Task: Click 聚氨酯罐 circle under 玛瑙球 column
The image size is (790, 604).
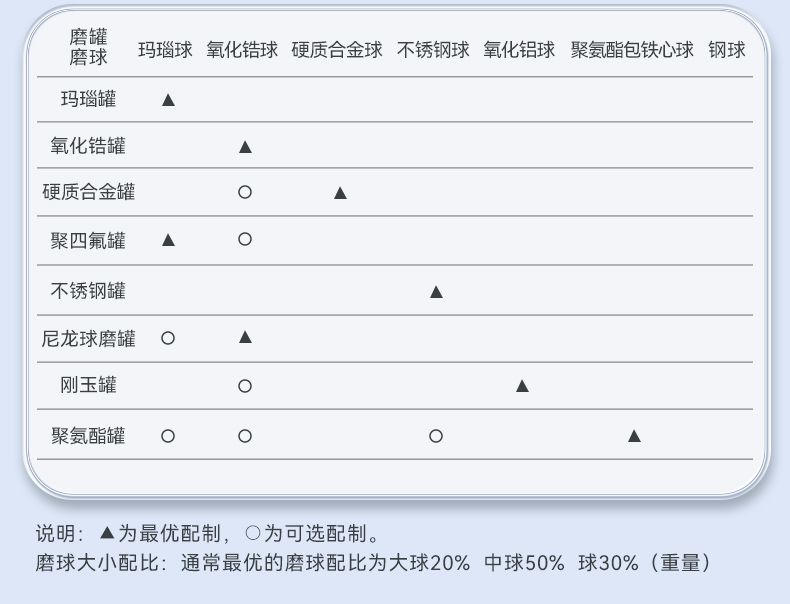Action: click(x=168, y=436)
